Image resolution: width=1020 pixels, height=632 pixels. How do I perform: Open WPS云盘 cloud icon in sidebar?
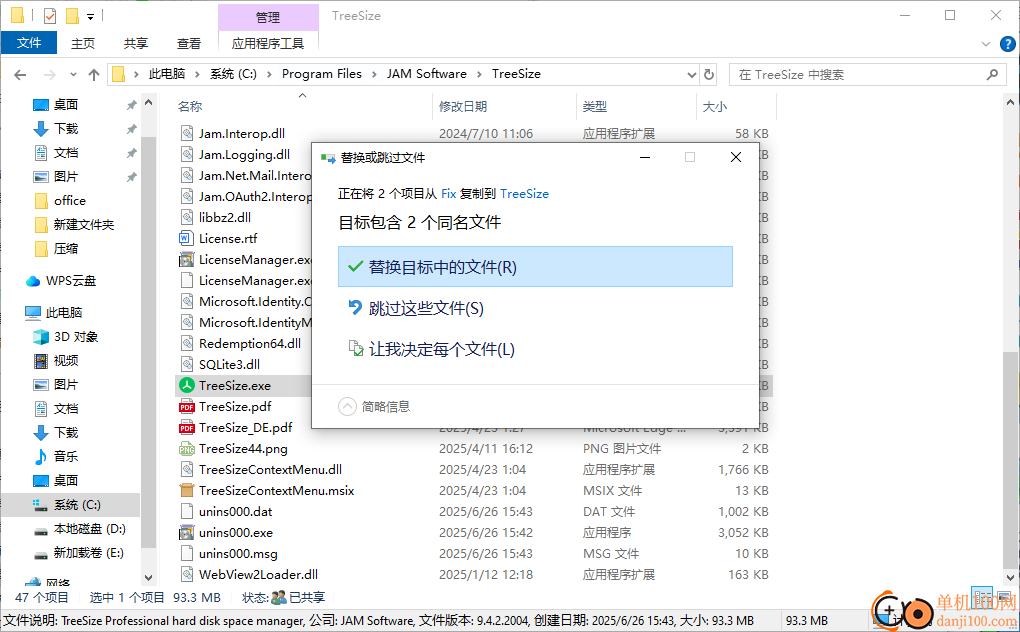click(33, 281)
